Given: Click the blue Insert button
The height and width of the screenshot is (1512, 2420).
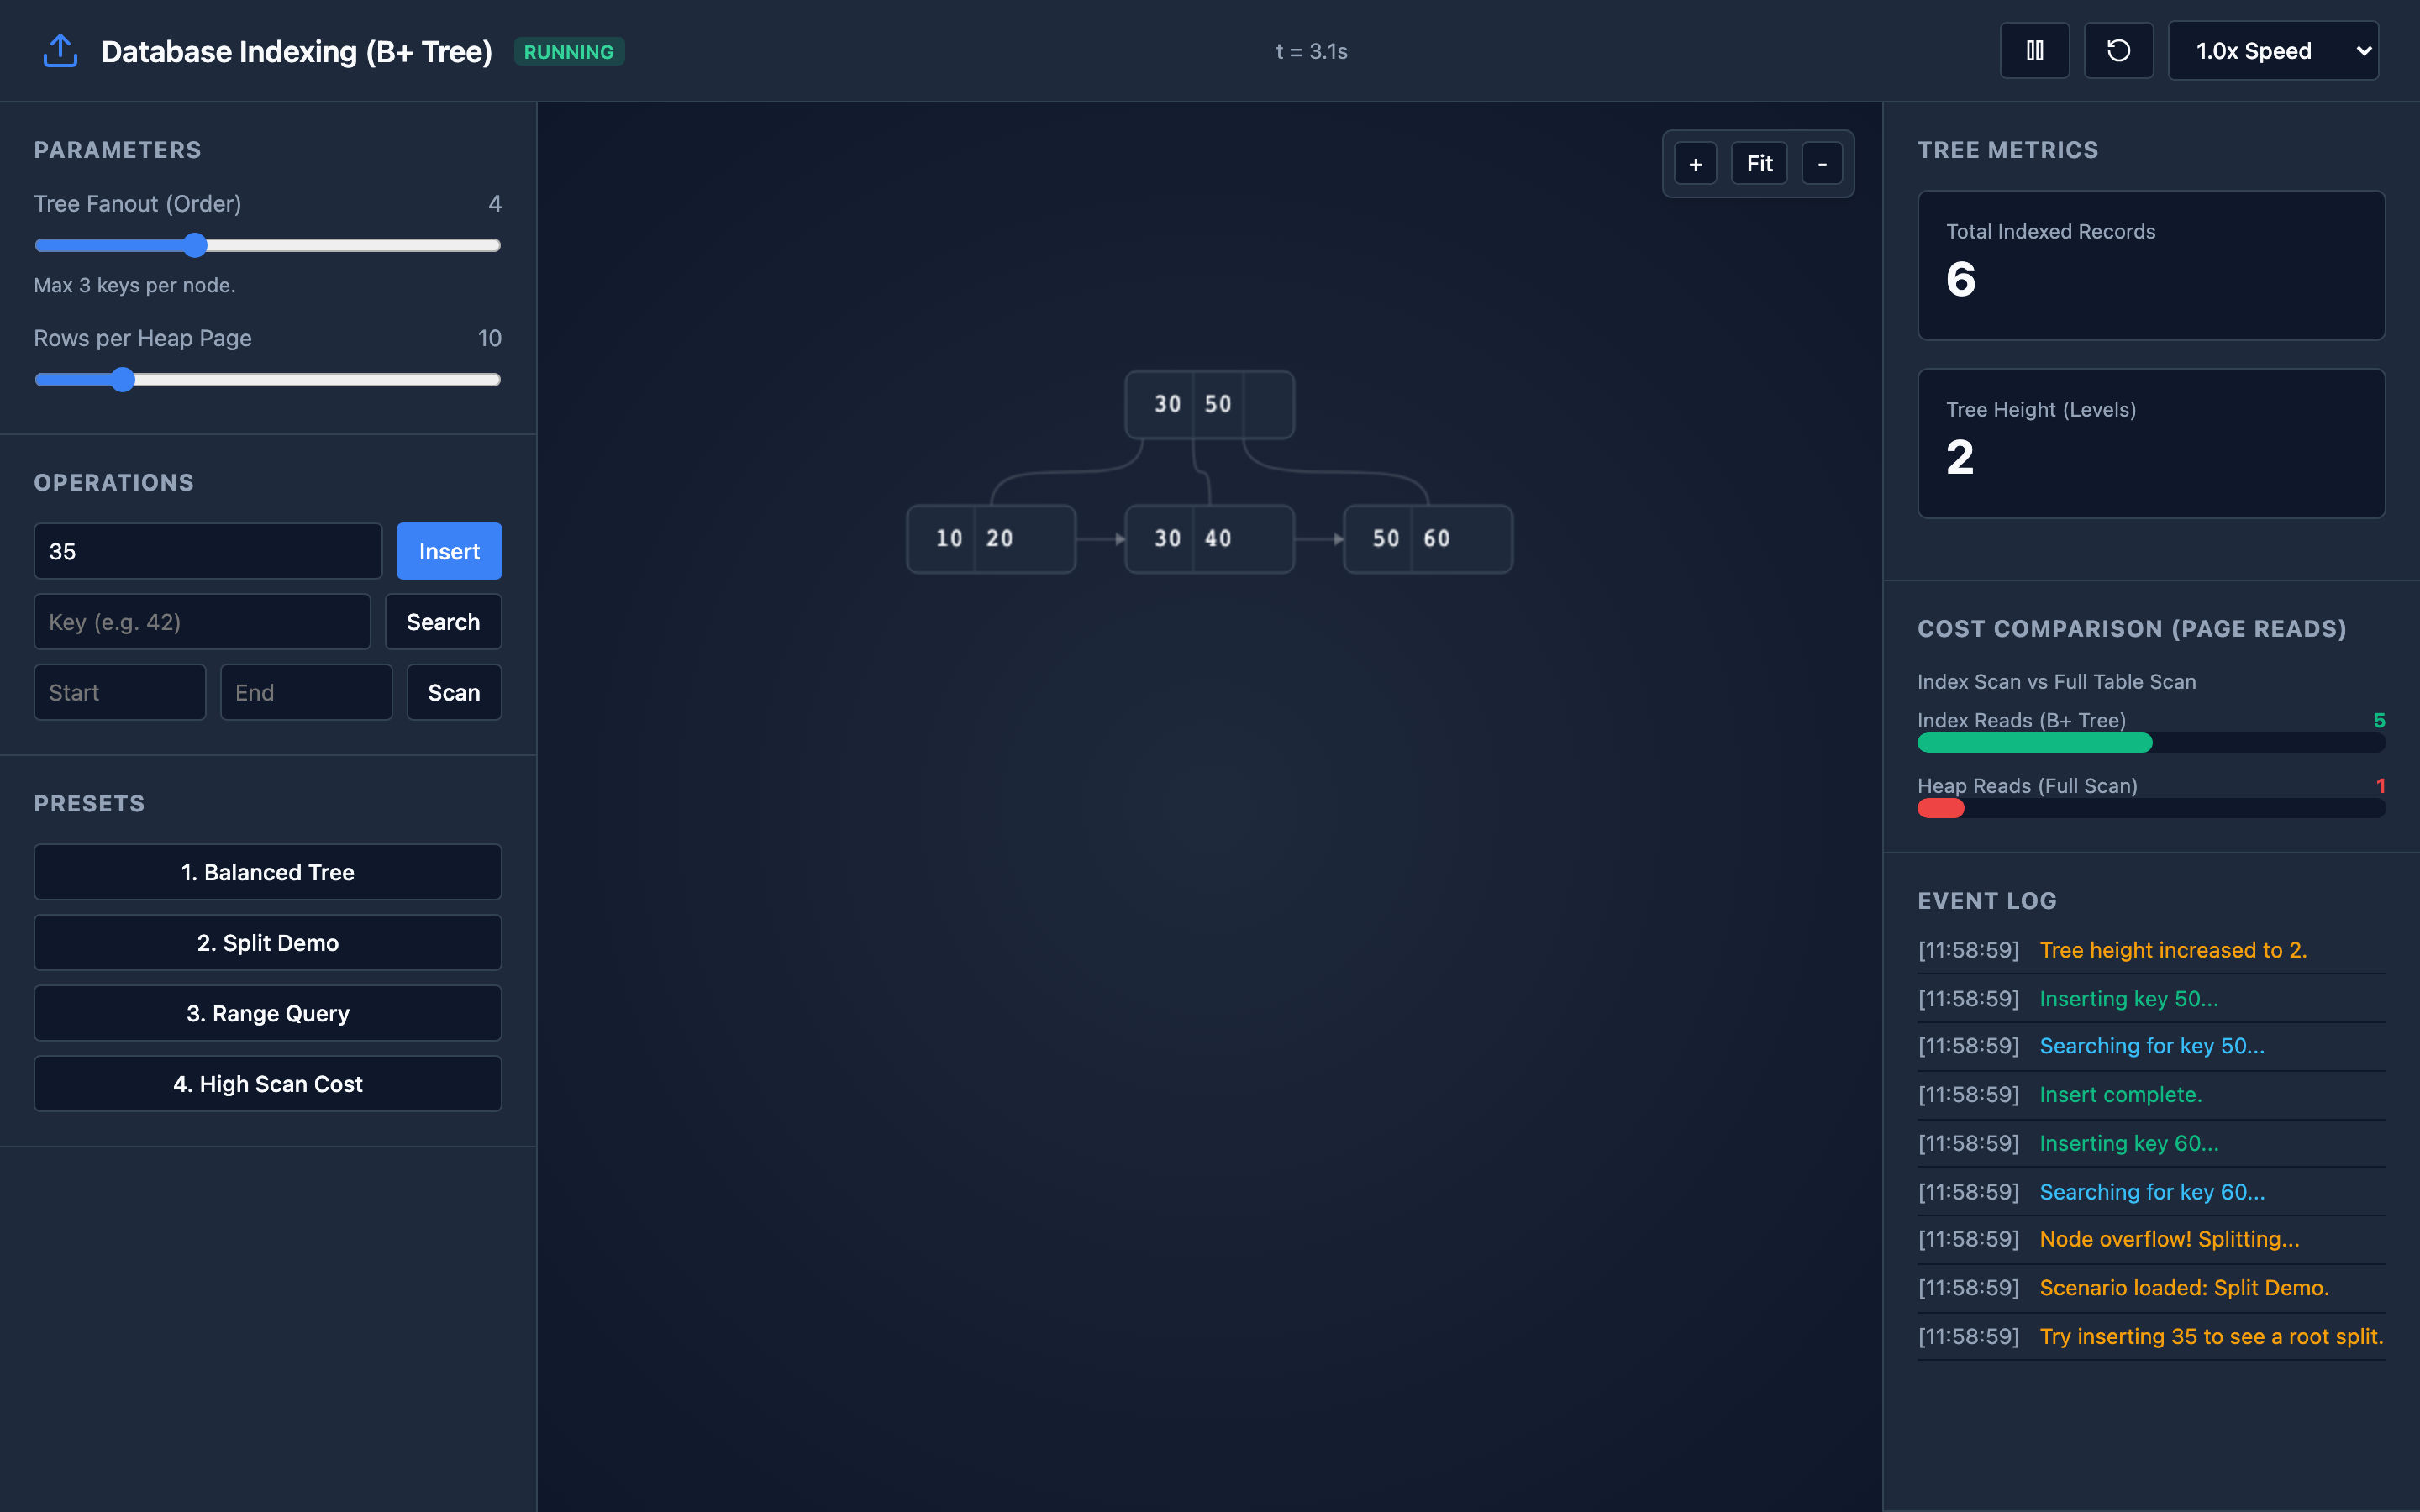Looking at the screenshot, I should [x=449, y=551].
